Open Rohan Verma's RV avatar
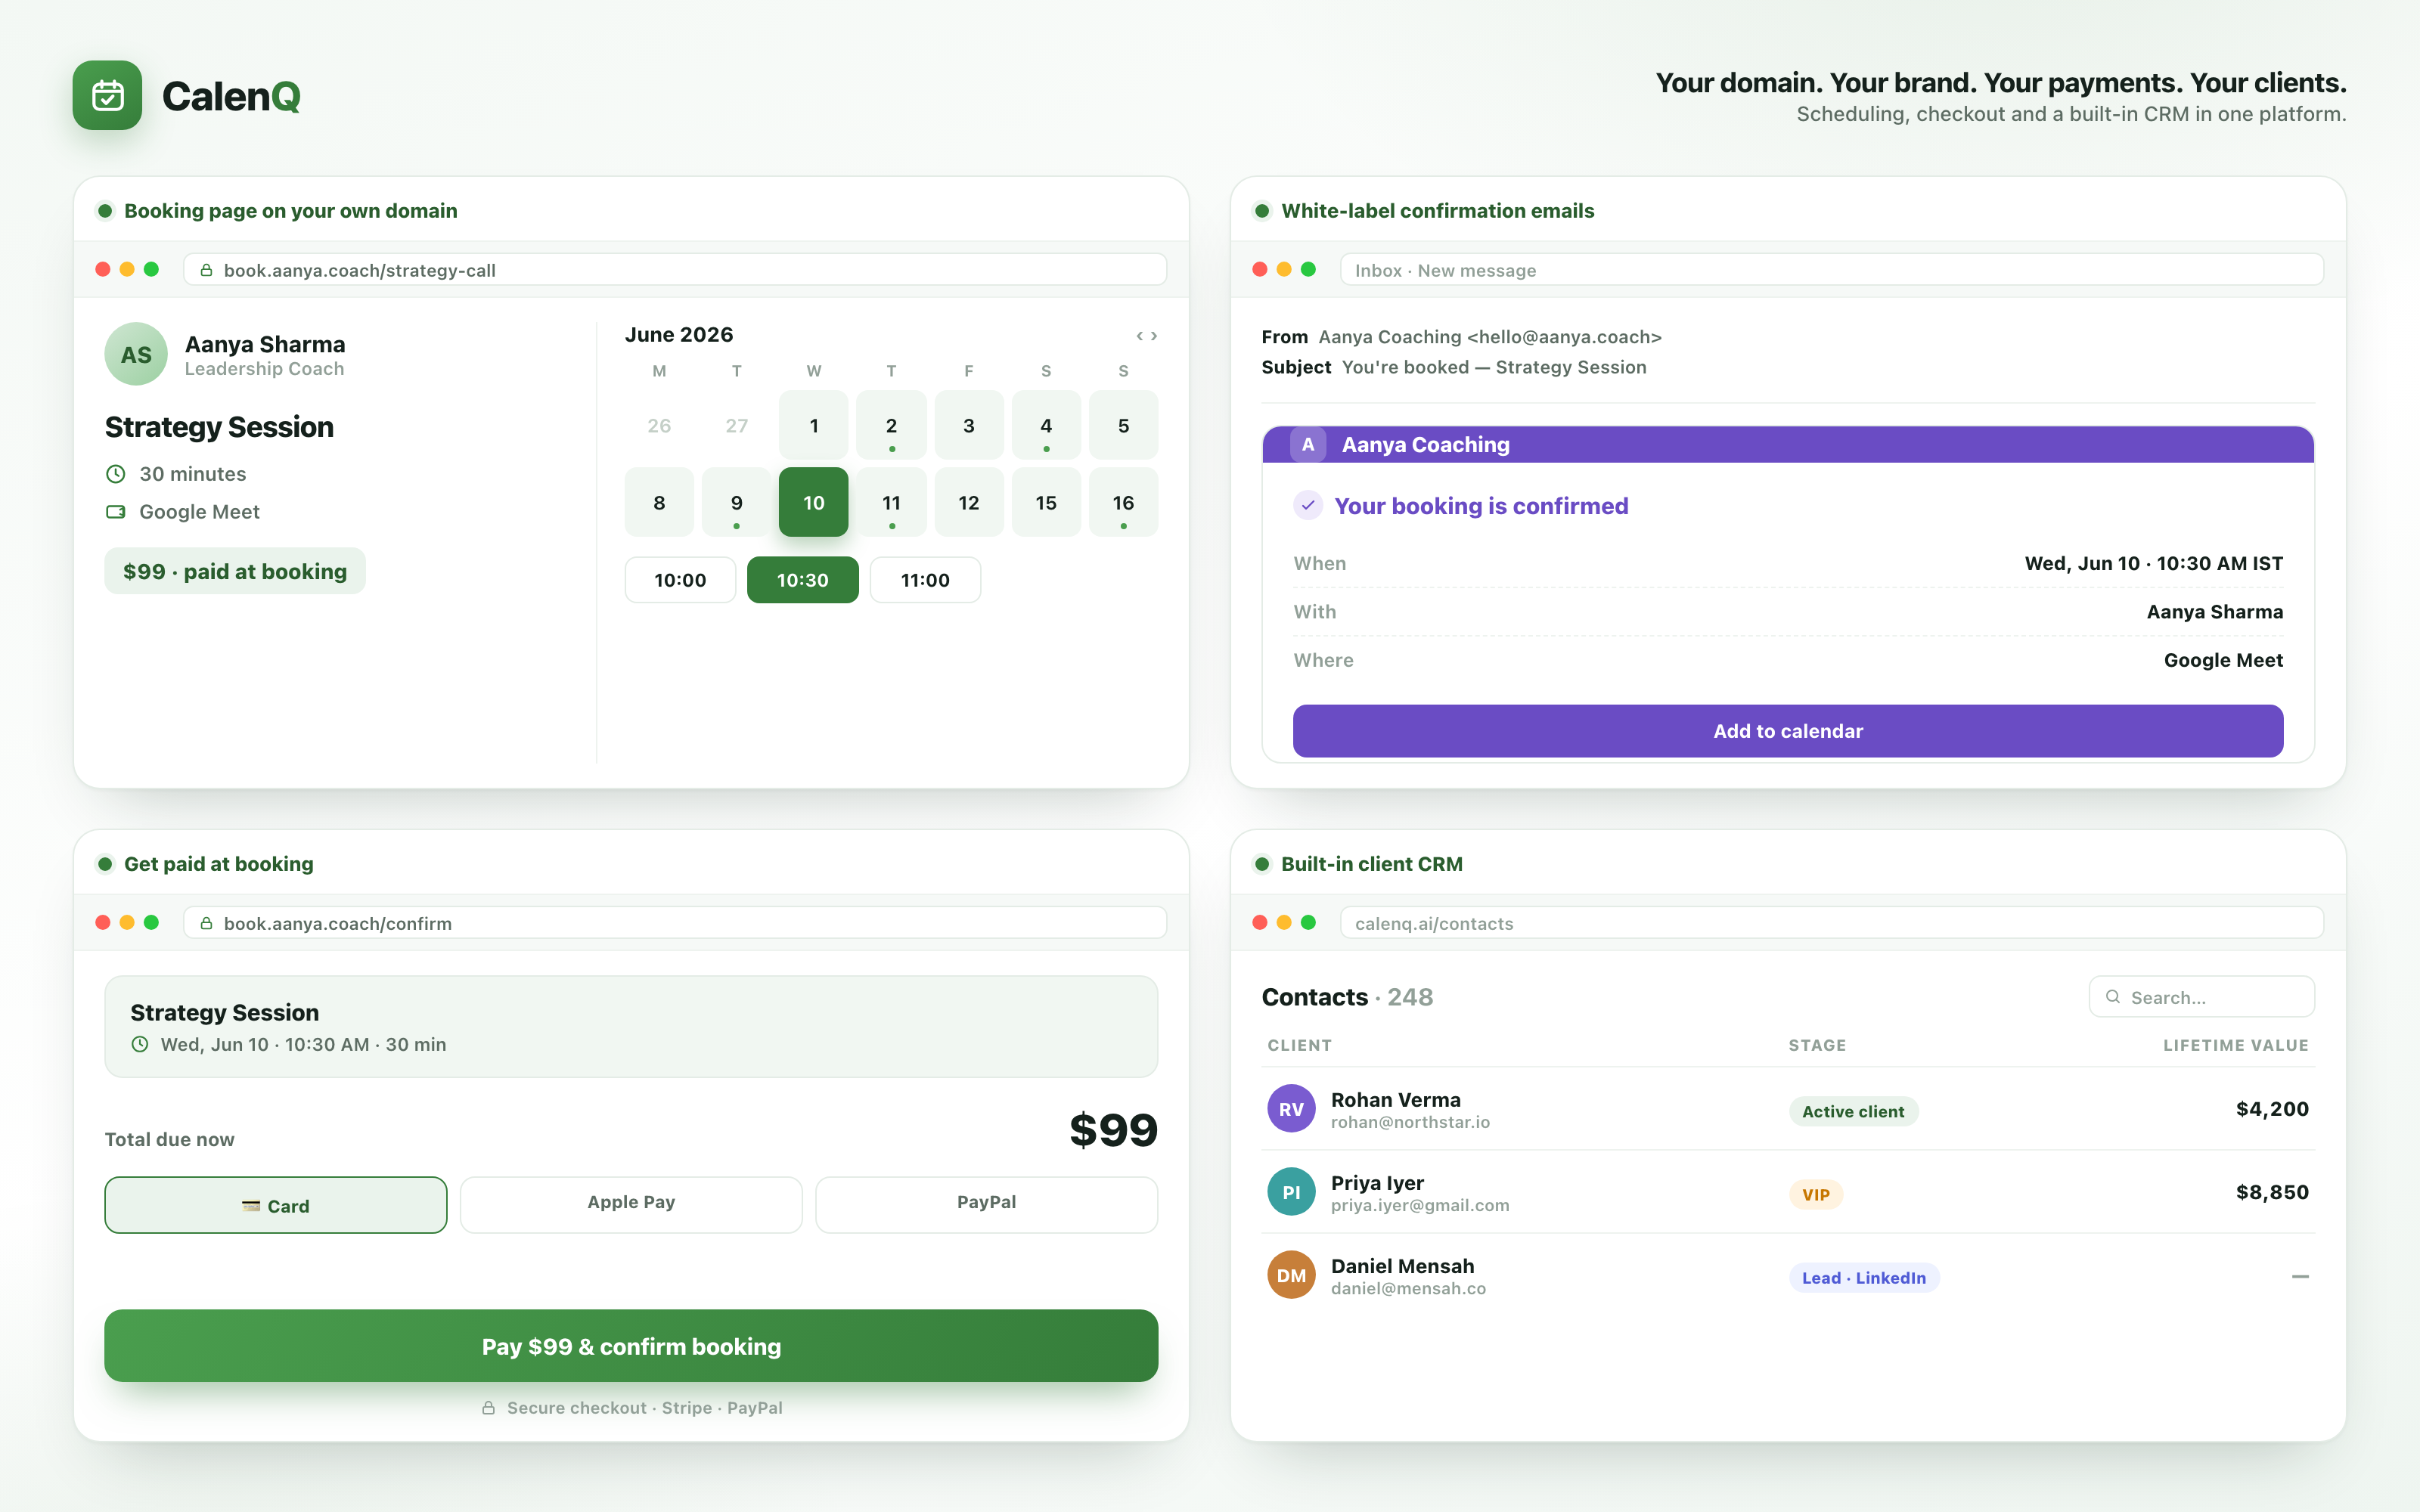 coord(1291,1109)
